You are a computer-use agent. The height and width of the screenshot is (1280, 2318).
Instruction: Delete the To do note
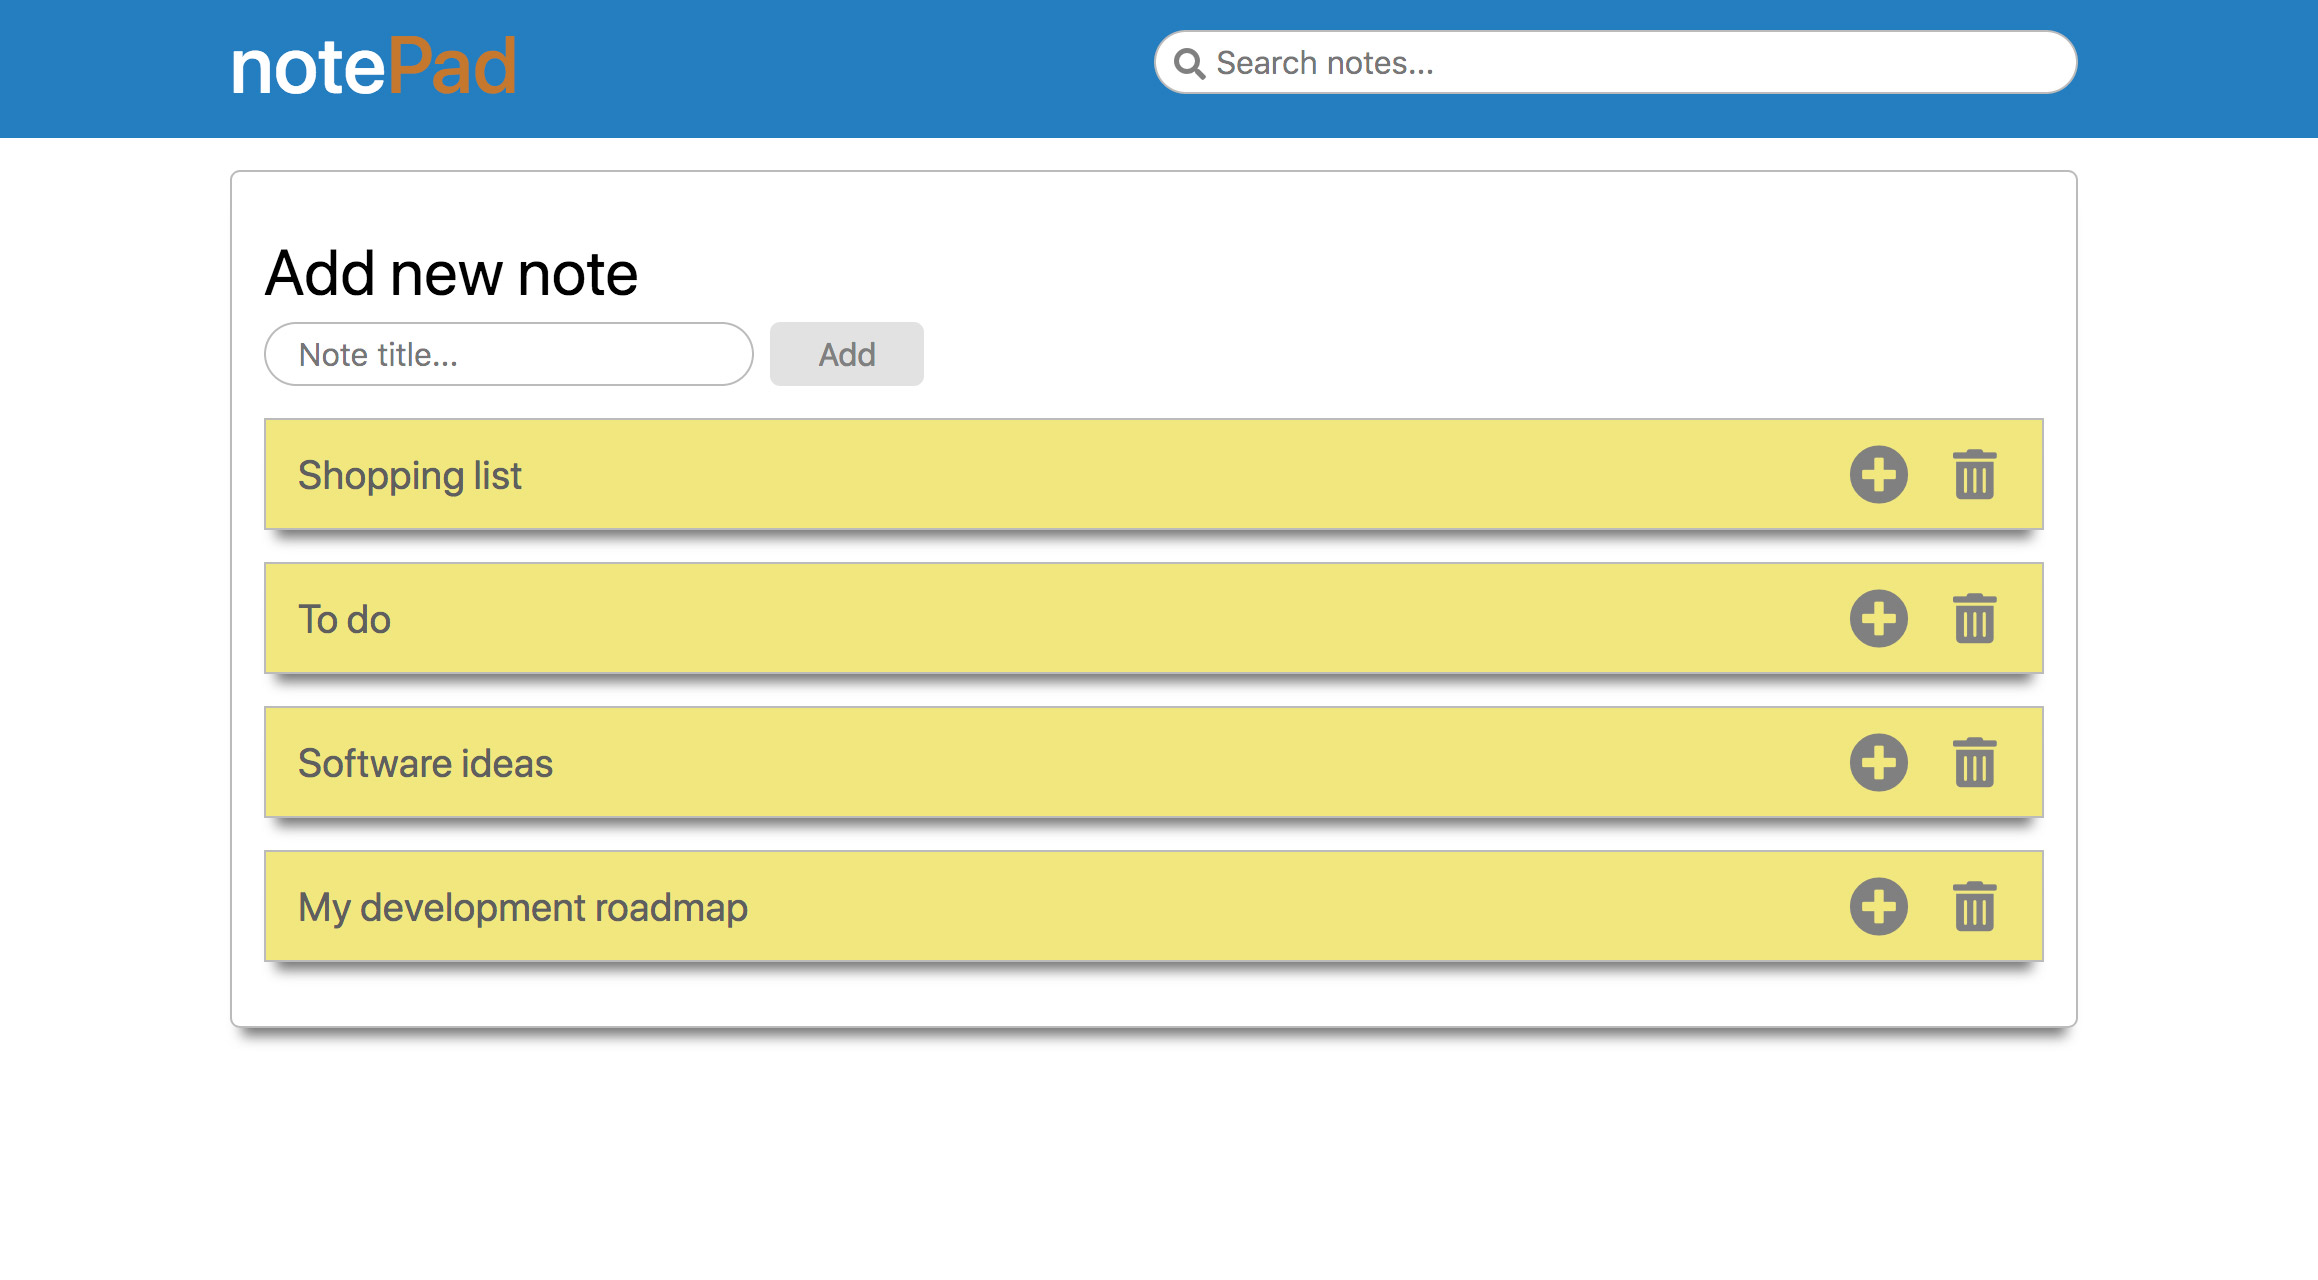pyautogui.click(x=1974, y=619)
